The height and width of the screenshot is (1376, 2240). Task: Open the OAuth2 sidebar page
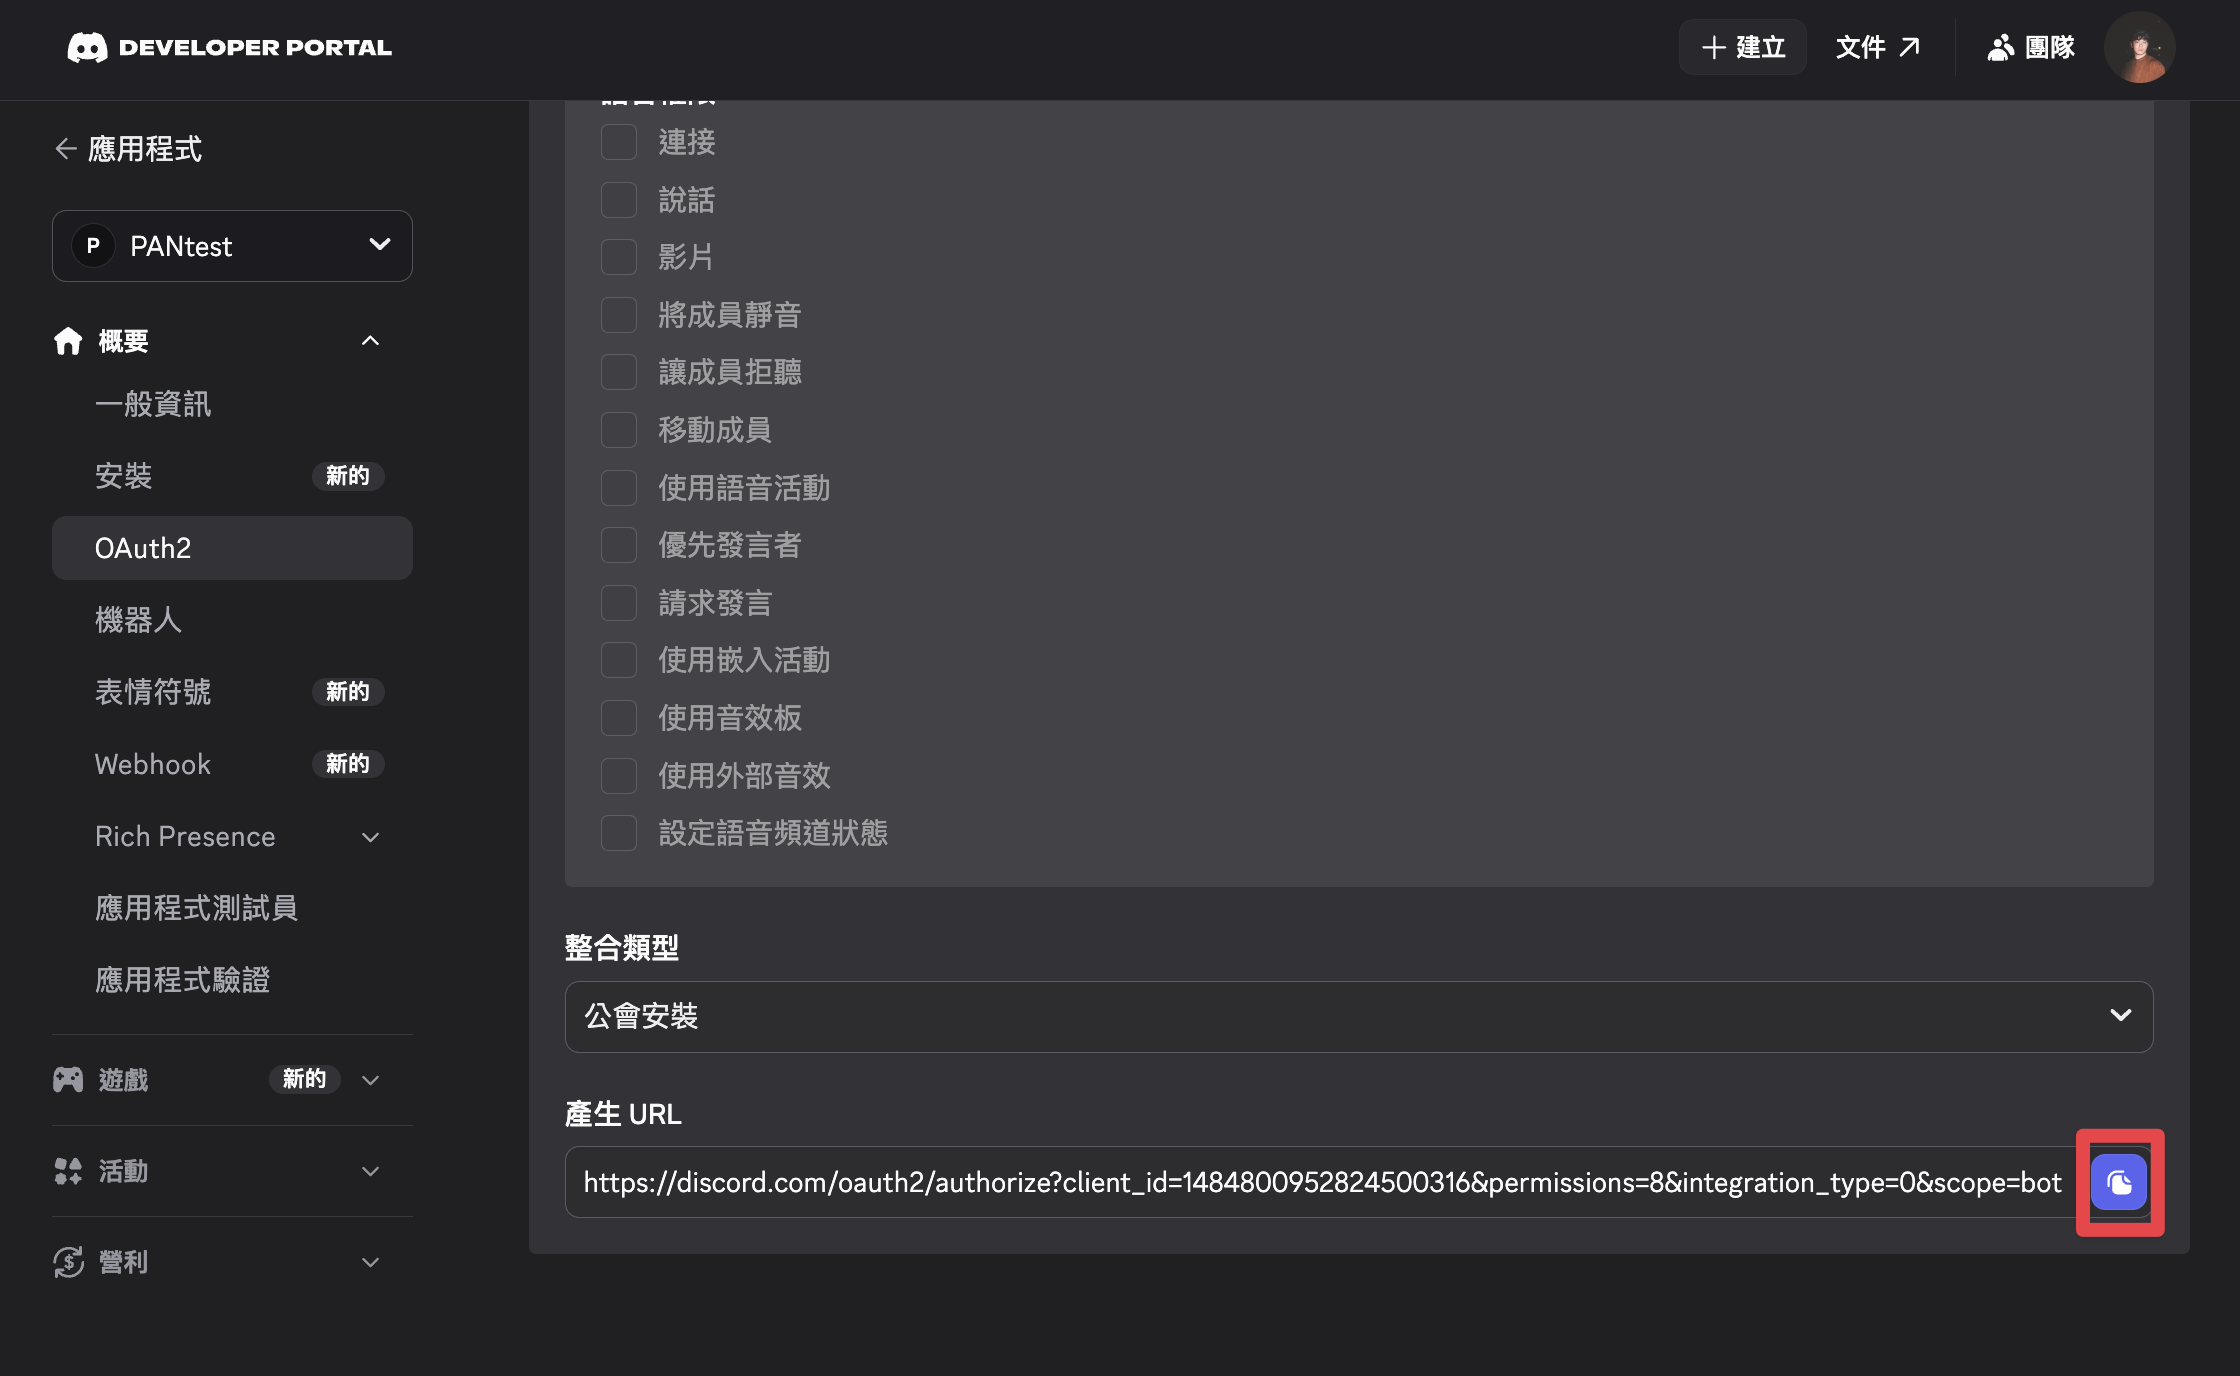(143, 547)
